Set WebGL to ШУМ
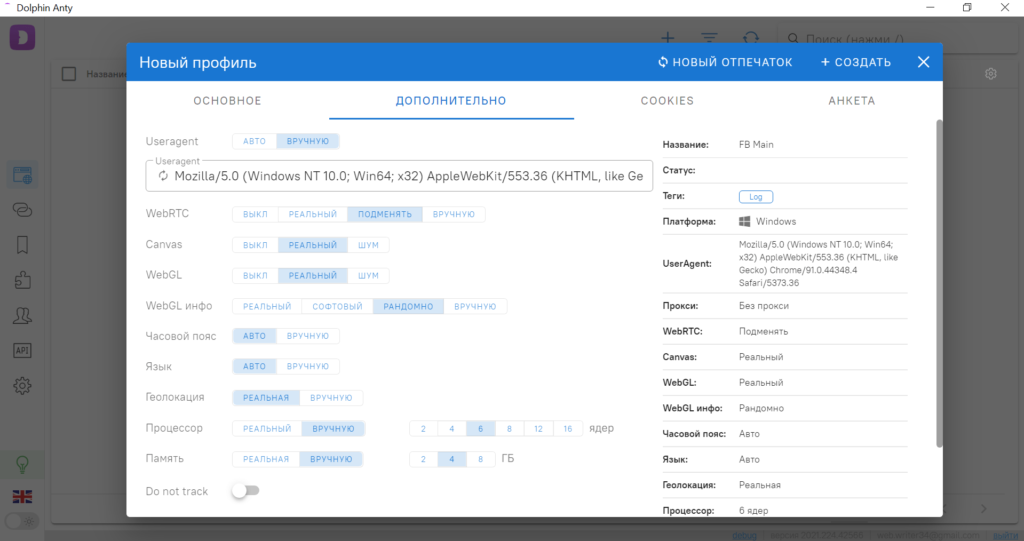Screen dimensions: 1024x541 pyautogui.click(x=368, y=276)
